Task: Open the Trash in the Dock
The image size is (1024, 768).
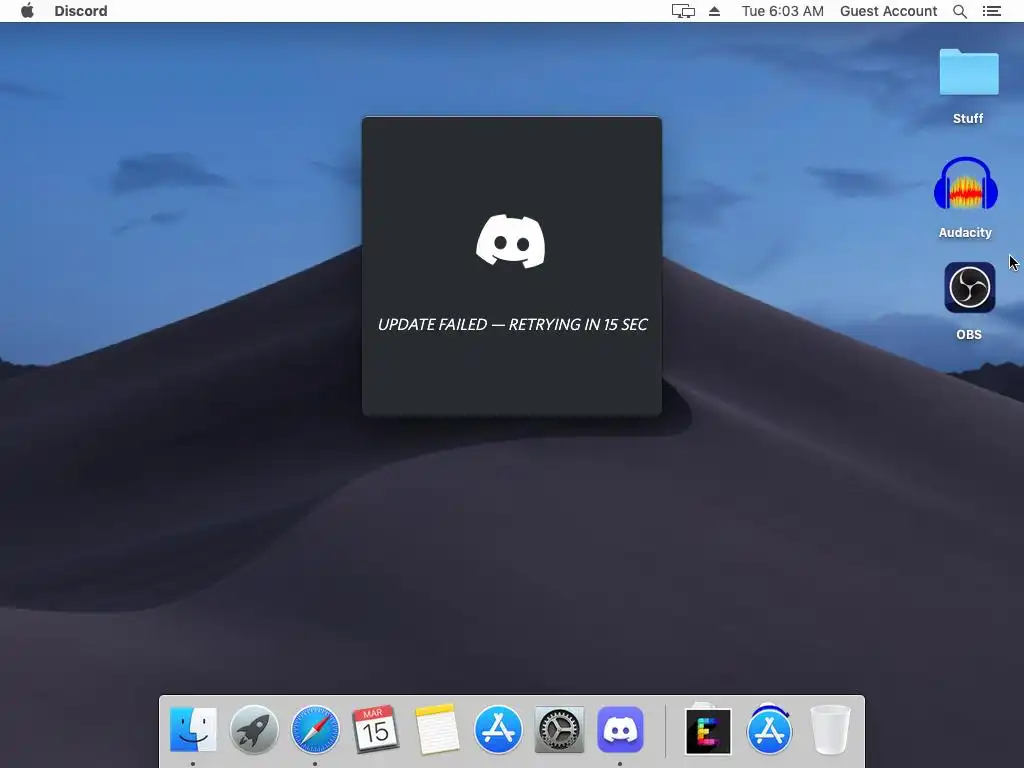Action: [x=830, y=729]
